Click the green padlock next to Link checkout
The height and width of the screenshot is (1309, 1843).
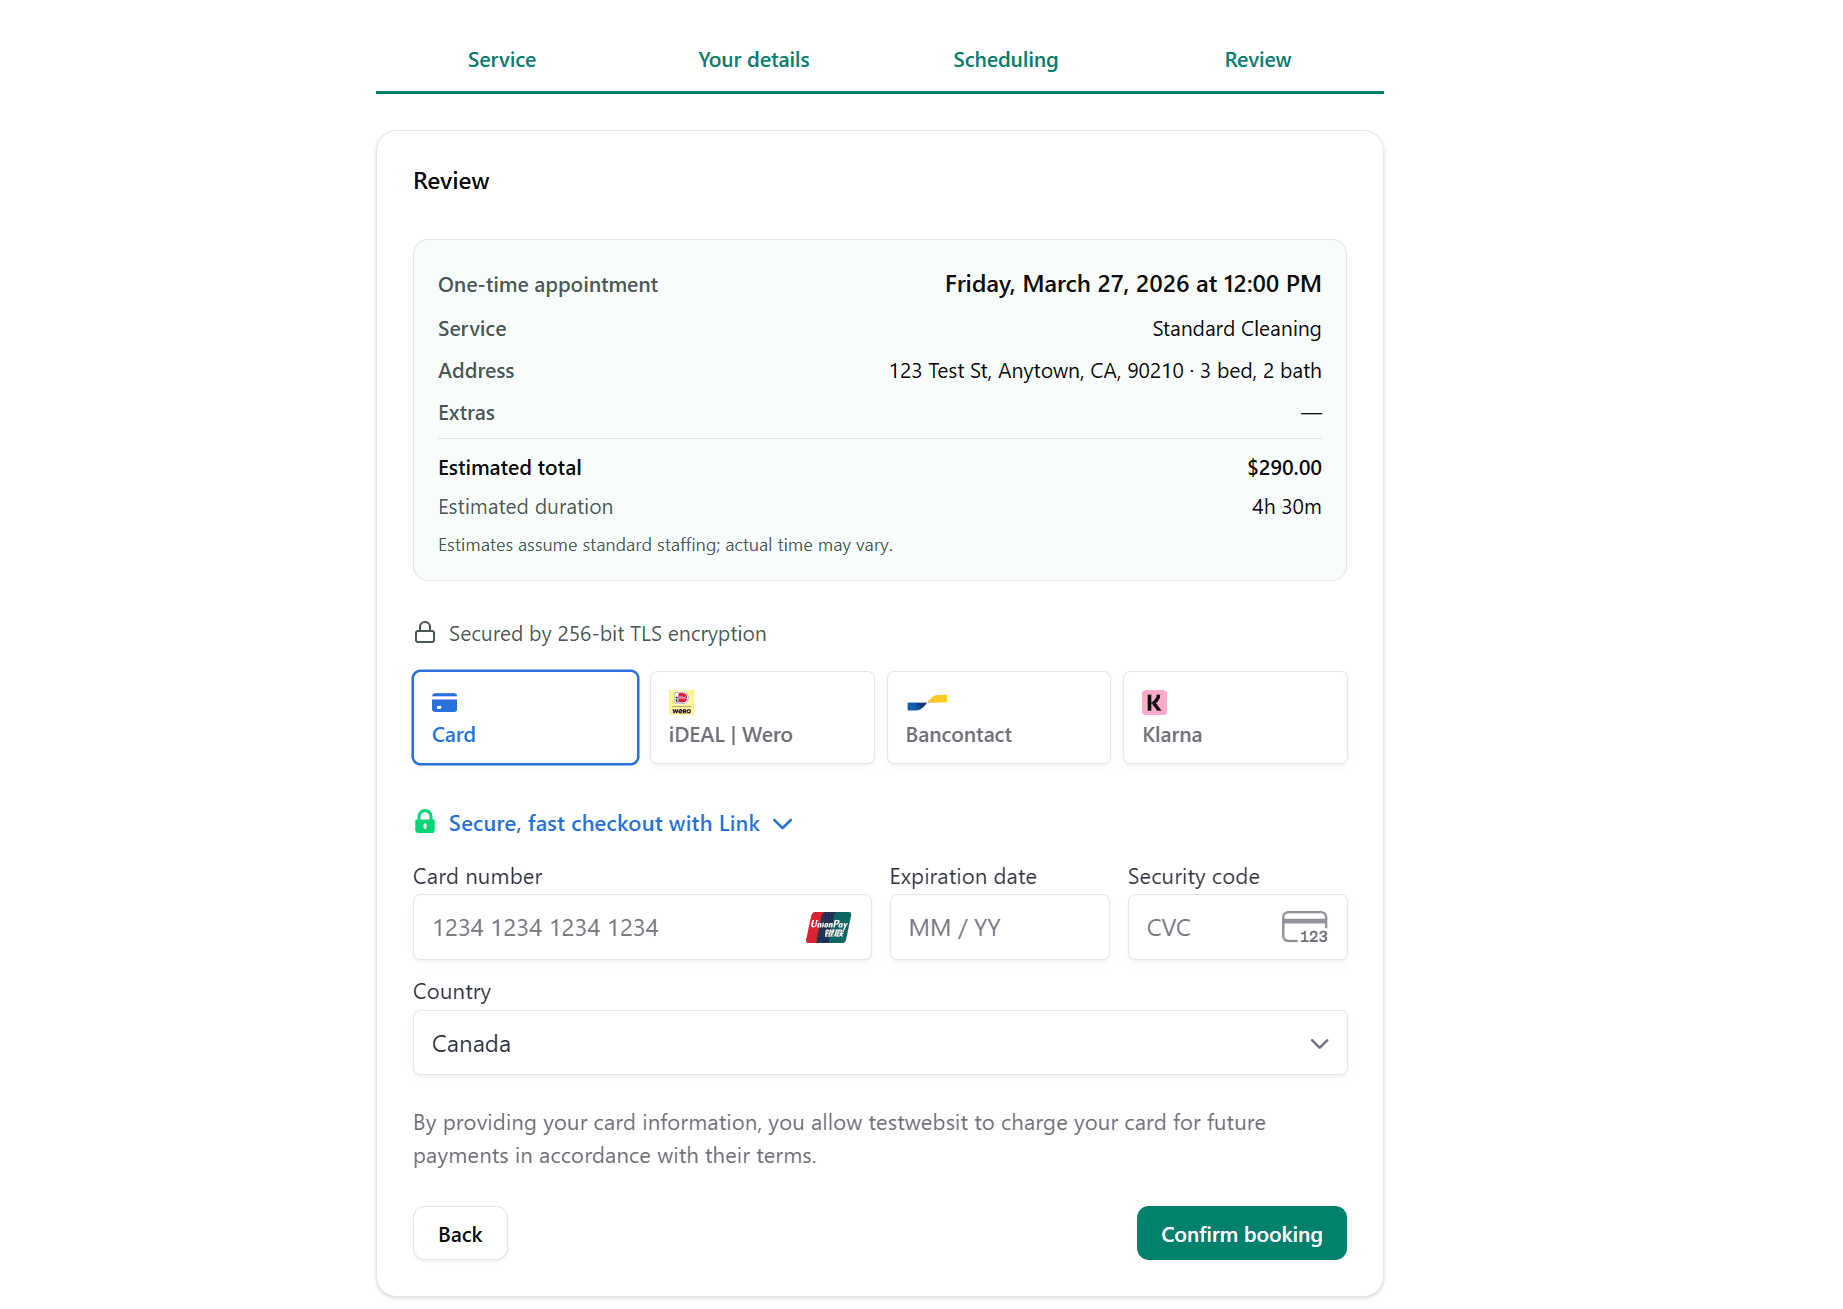(424, 822)
